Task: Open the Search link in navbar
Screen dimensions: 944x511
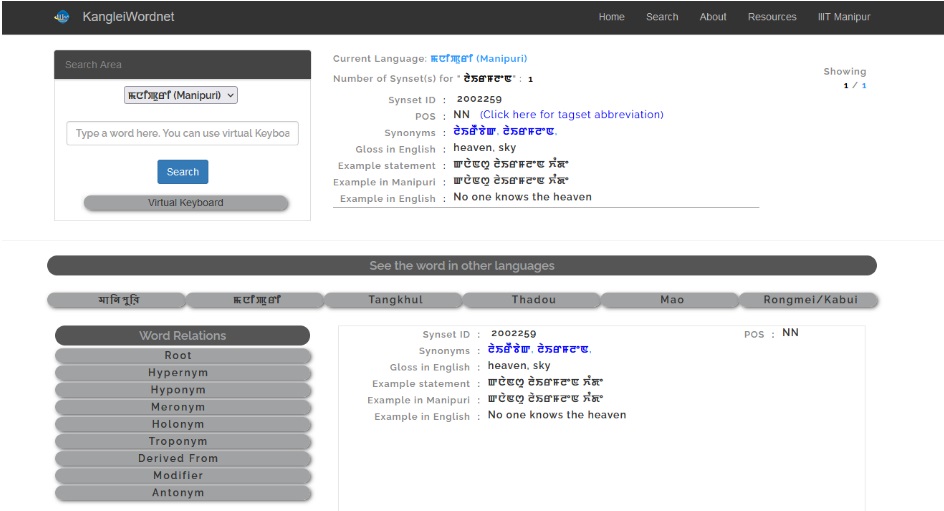Action: (661, 17)
